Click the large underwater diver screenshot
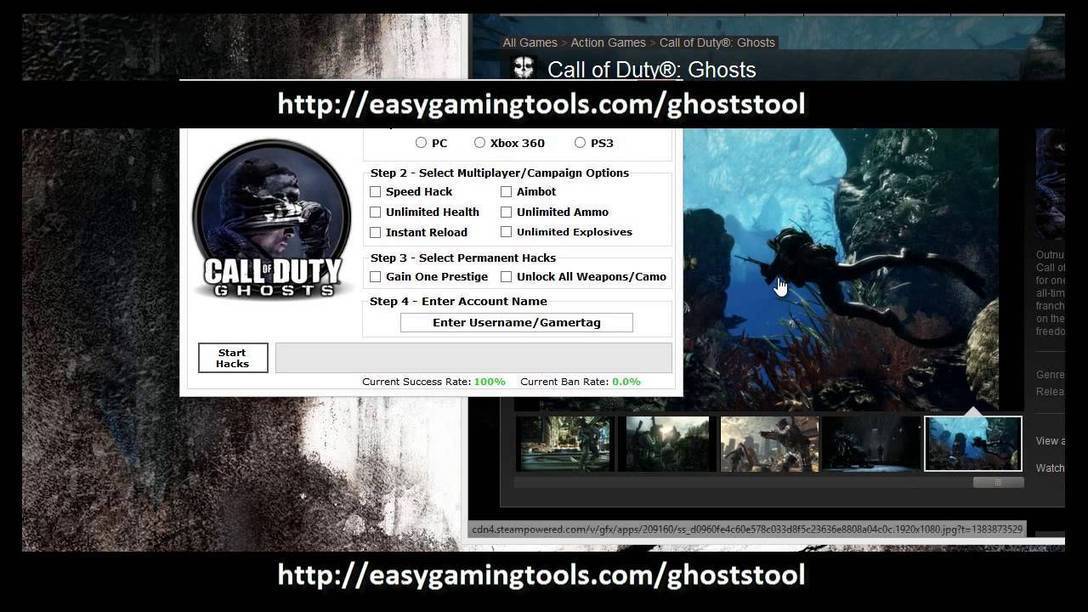This screenshot has height=612, width=1088. (840, 269)
